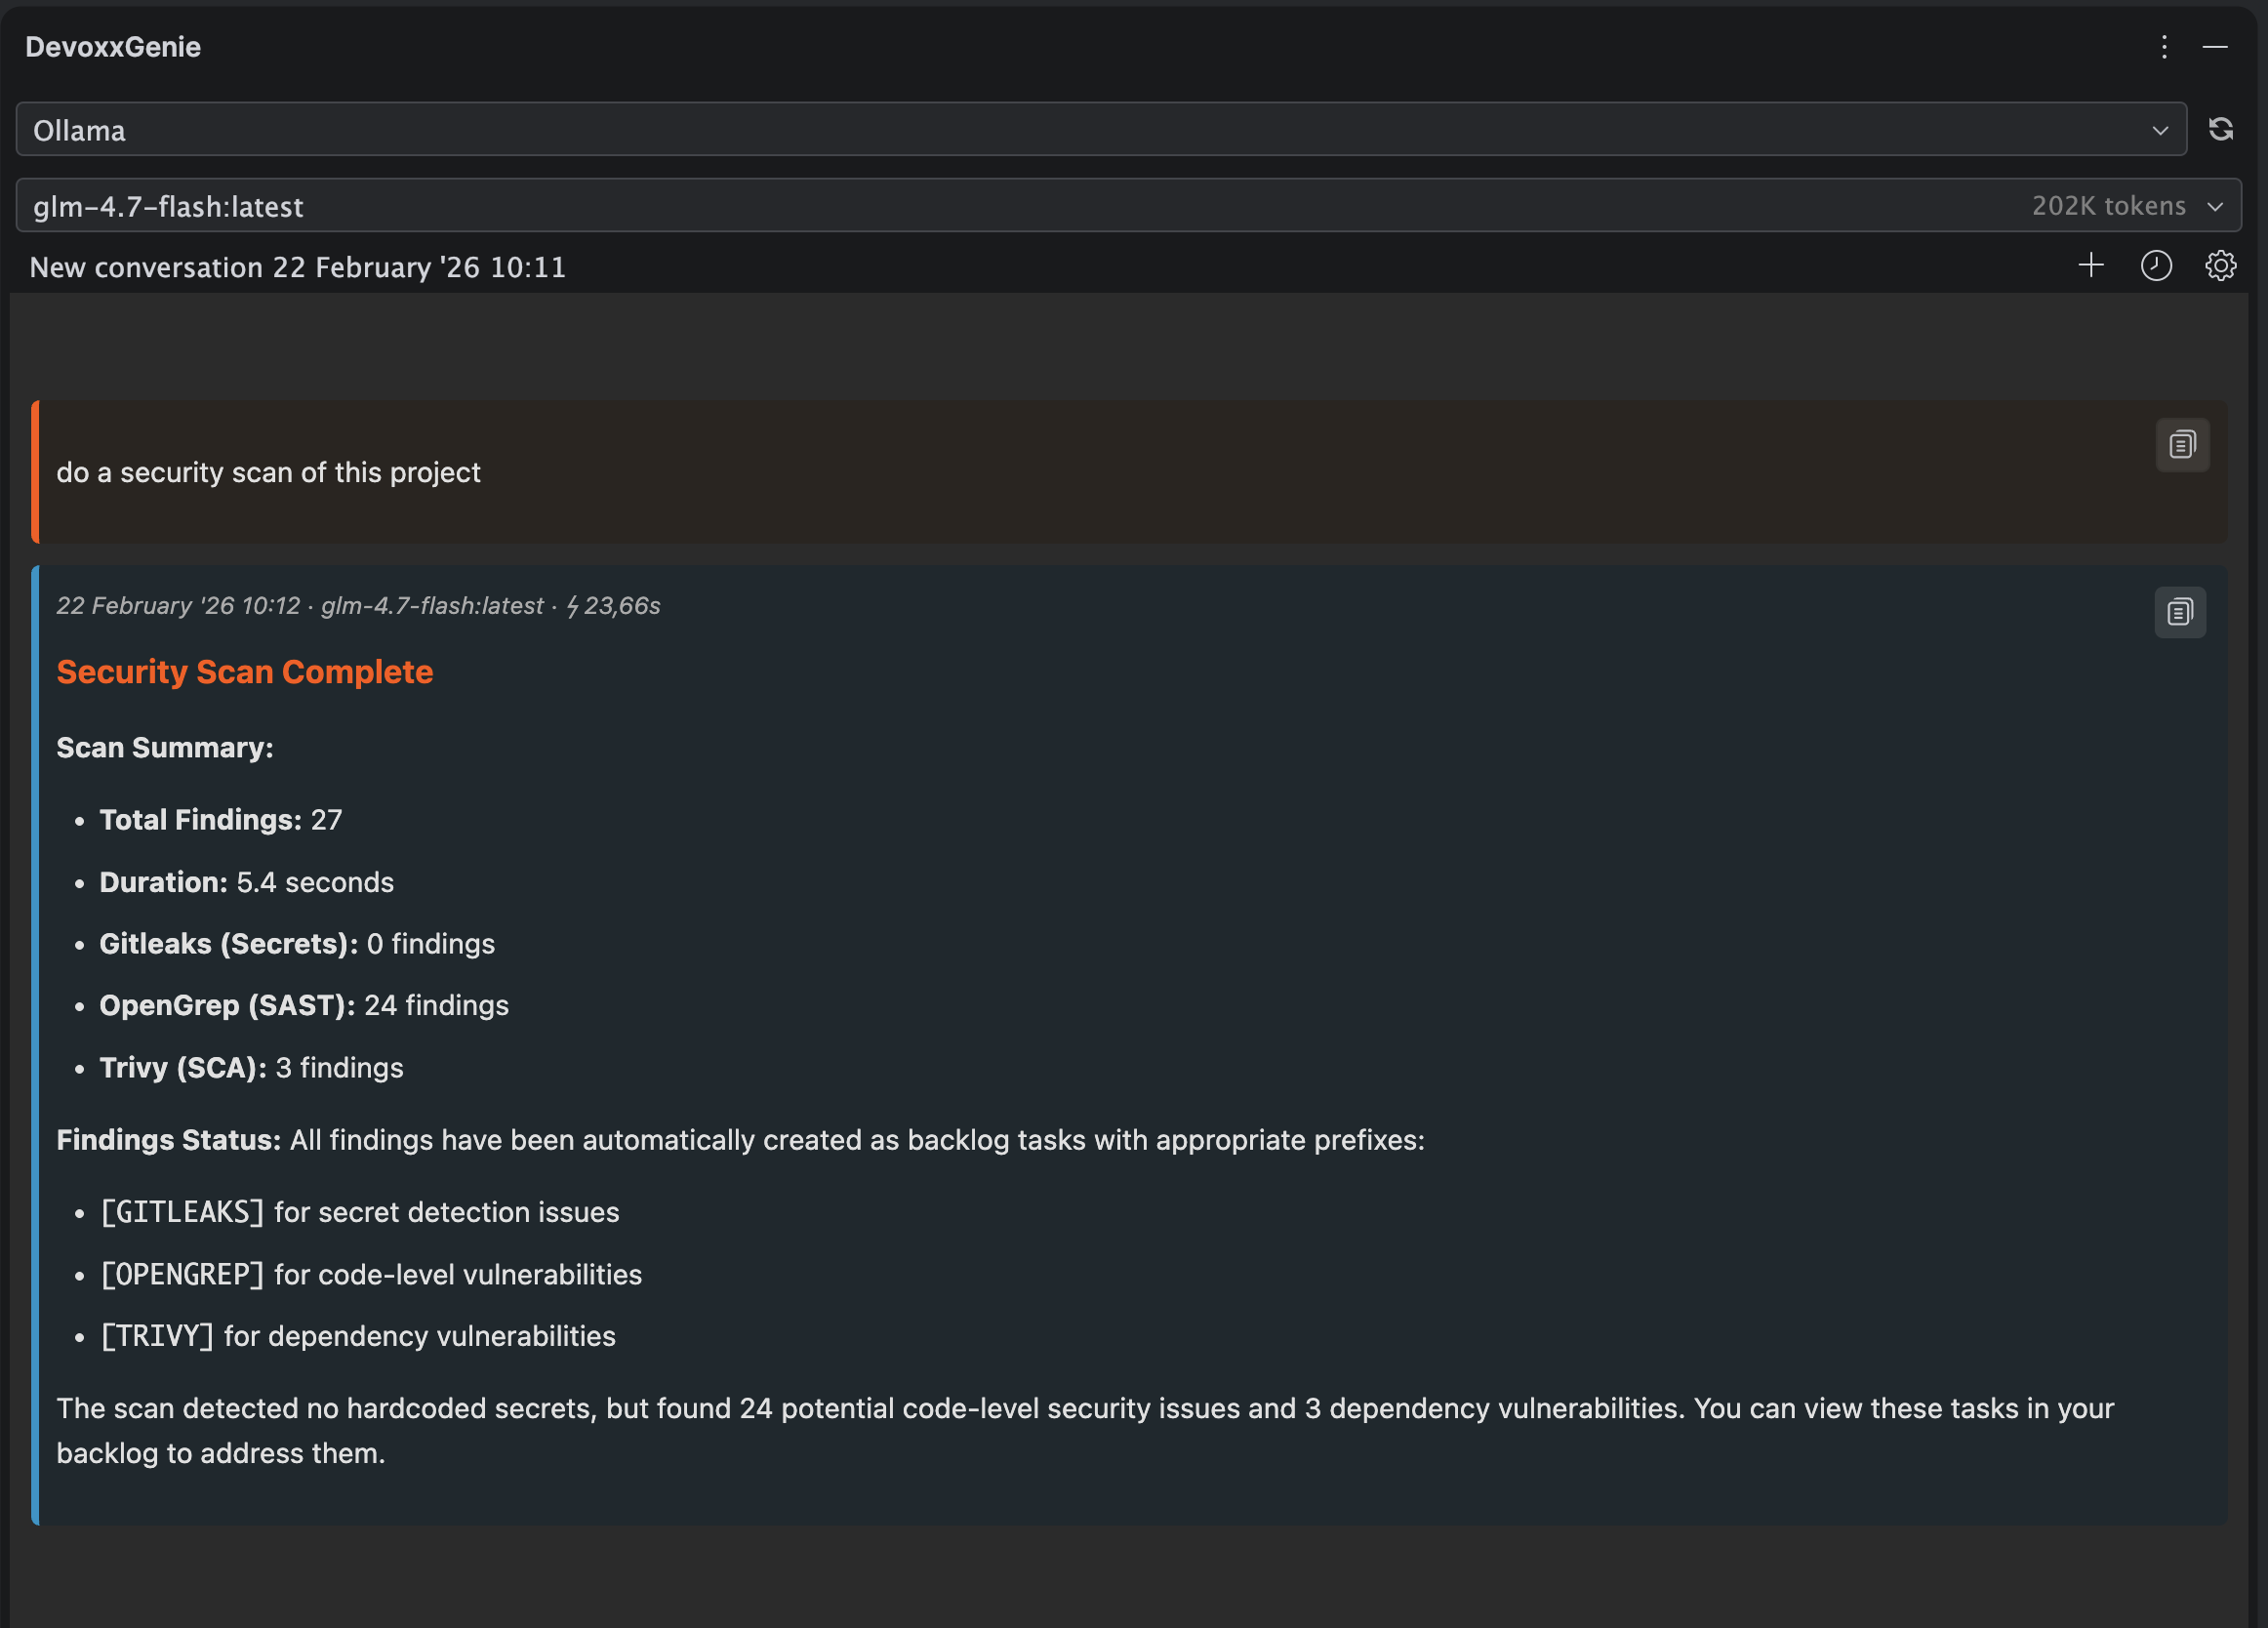The height and width of the screenshot is (1628, 2268).
Task: Open the Ollama provider dropdown
Action: pos(1101,129)
